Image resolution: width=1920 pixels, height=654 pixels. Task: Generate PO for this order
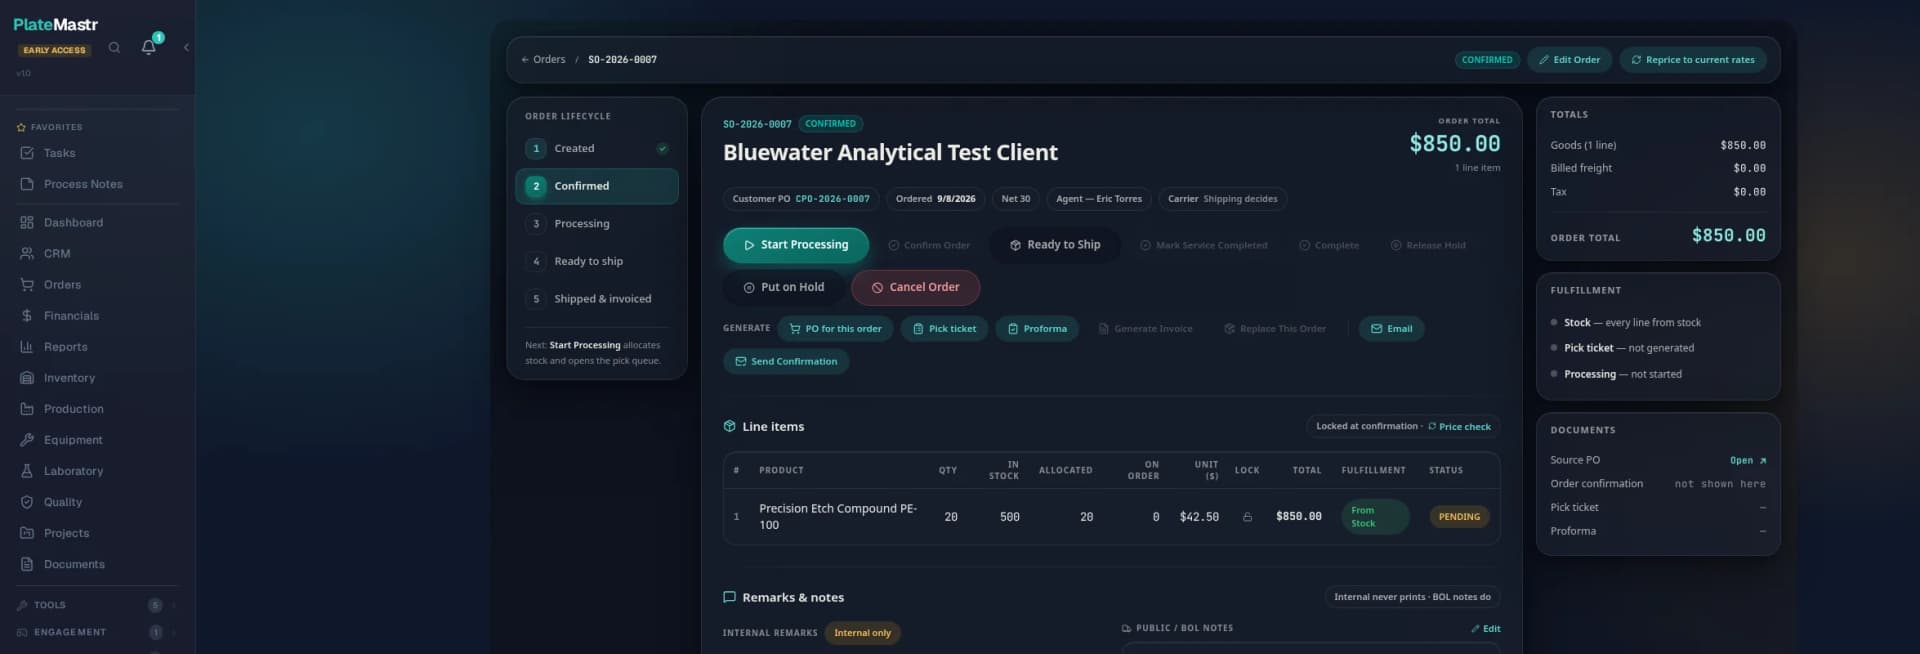[835, 328]
